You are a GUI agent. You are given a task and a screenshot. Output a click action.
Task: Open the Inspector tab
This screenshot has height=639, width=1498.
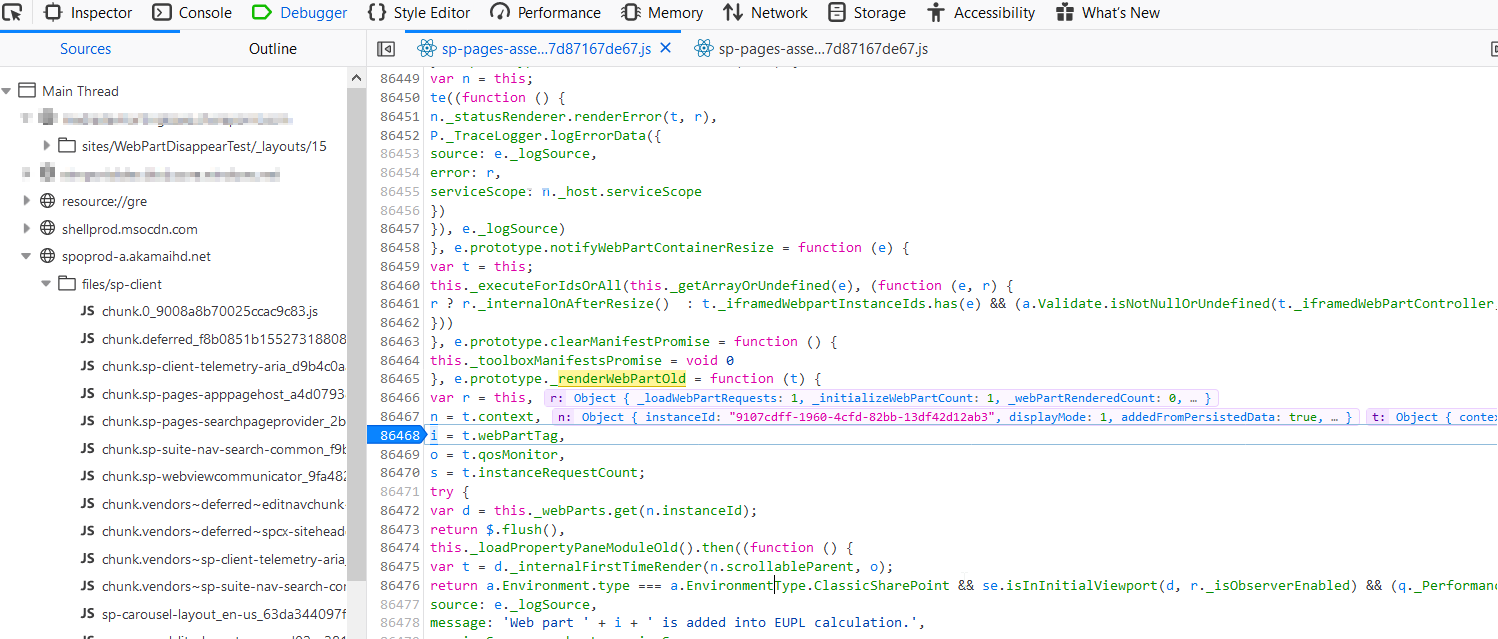[87, 13]
